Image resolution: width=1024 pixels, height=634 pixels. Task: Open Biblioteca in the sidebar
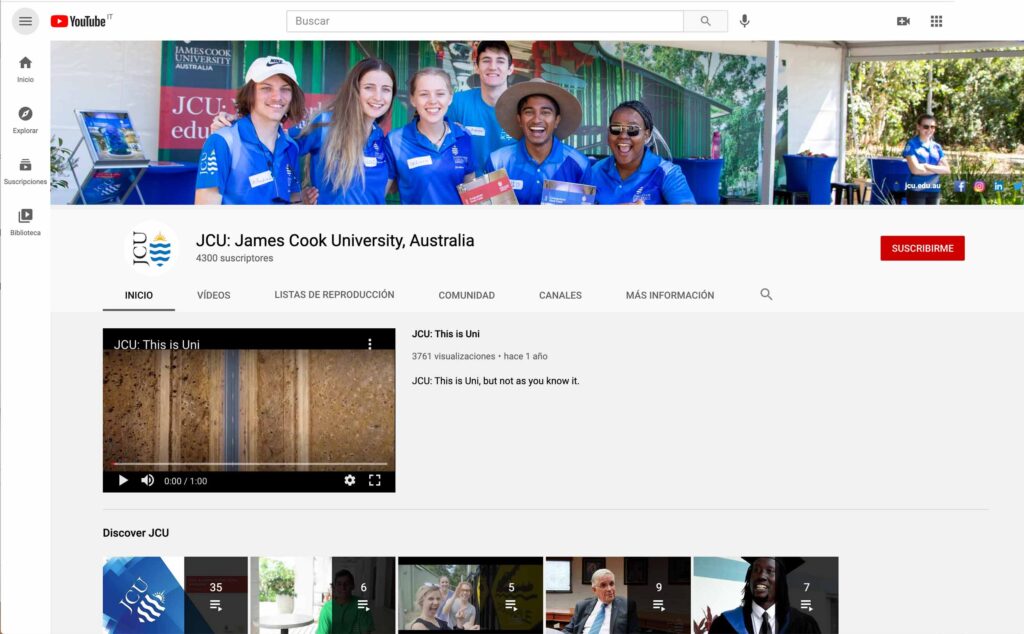pyautogui.click(x=25, y=222)
